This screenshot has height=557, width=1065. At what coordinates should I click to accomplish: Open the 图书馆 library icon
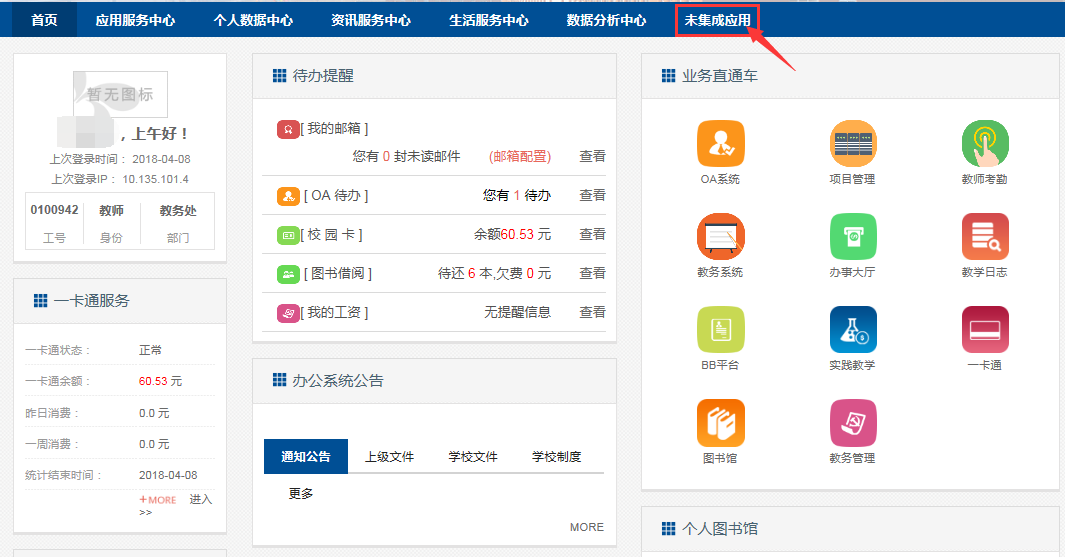[x=720, y=424]
